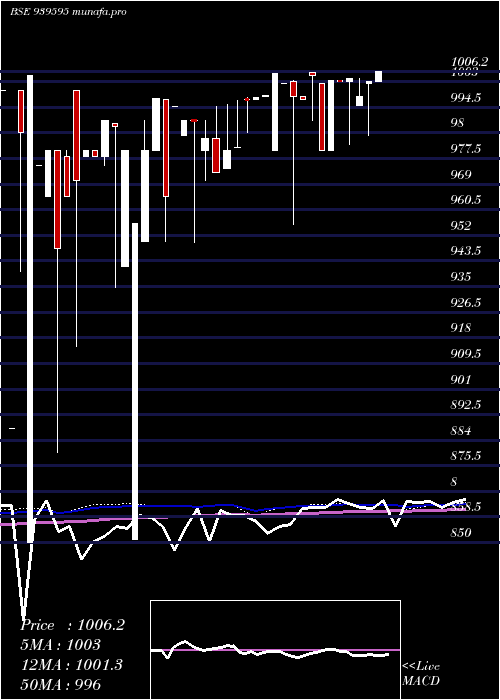500x700 pixels.
Task: Click the 935 price axis label
Action: pyautogui.click(x=461, y=277)
